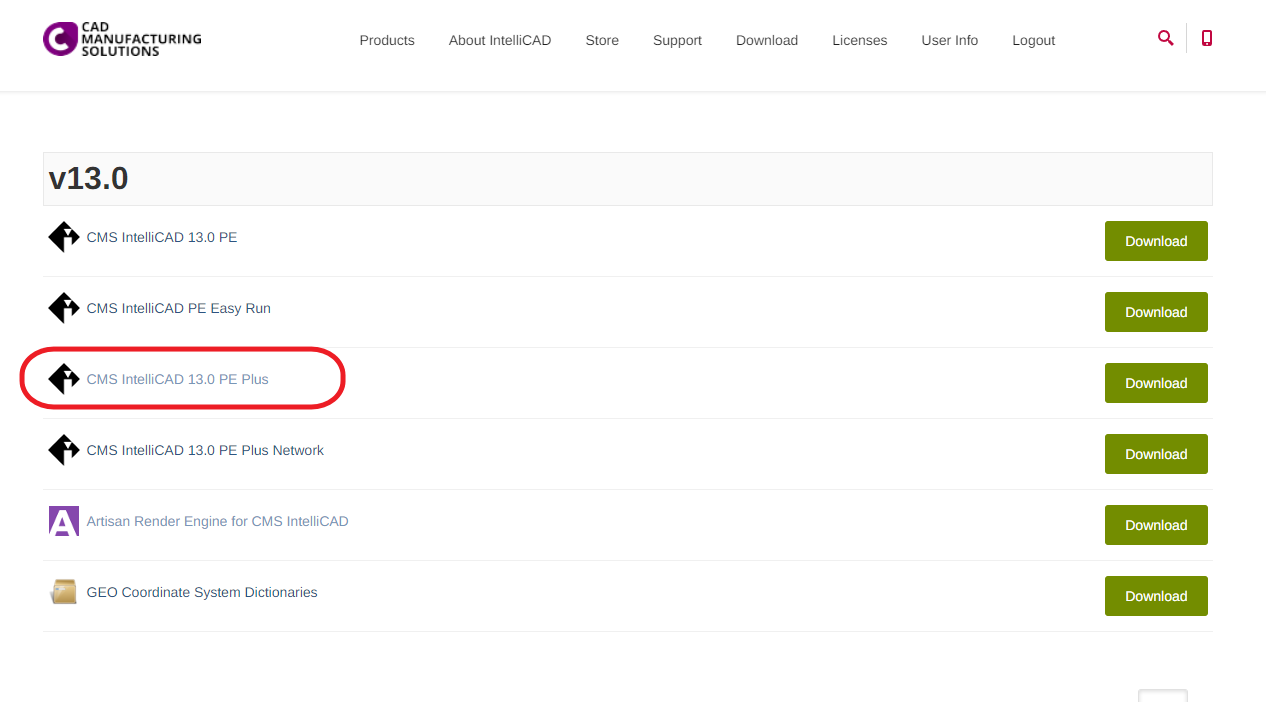
Task: Open Artisan Render Engine for CMS IntelliCAD link
Action: (218, 521)
